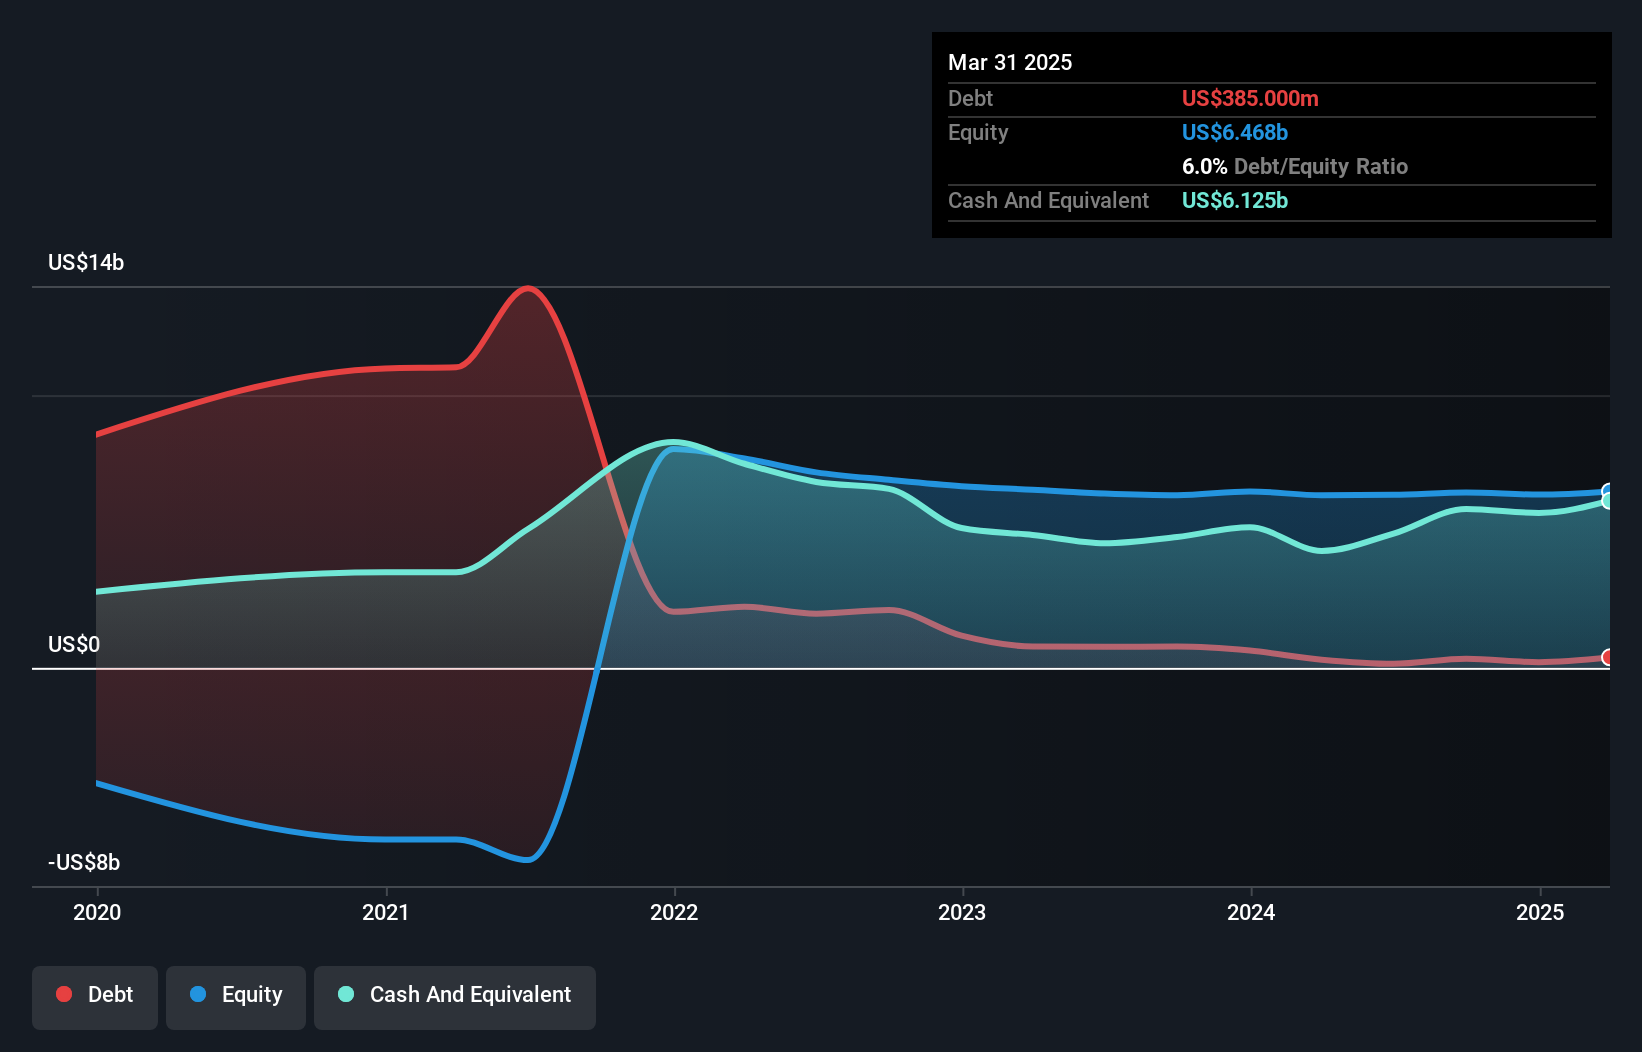The image size is (1642, 1052).
Task: Click the Equity row label in tooltip
Action: [978, 132]
